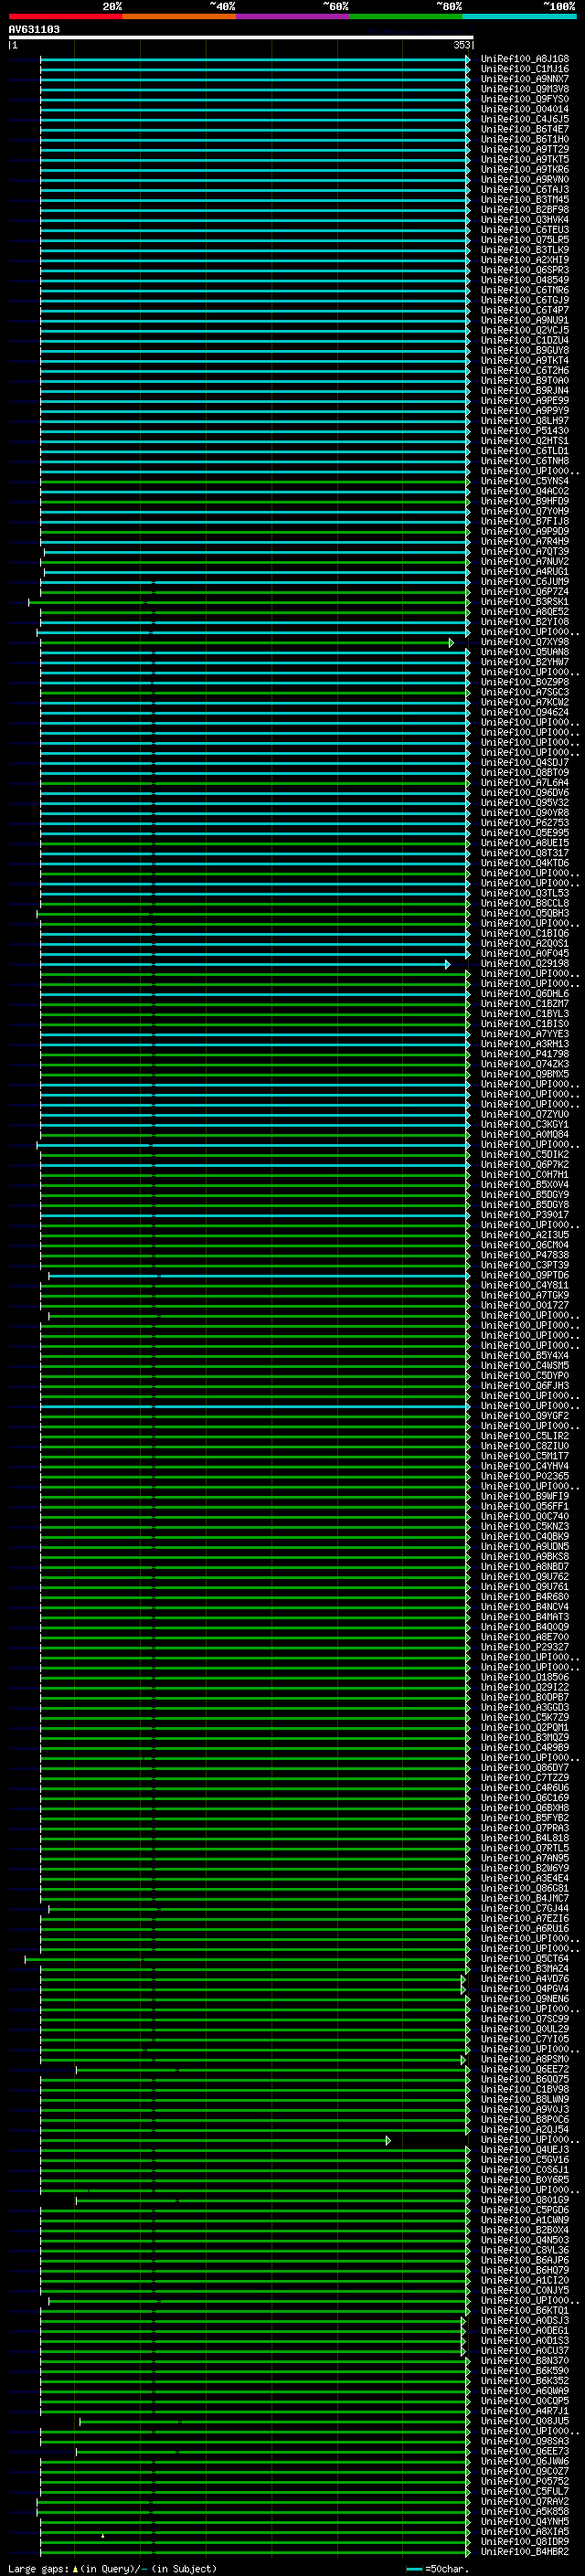Select the UniRef100_A9TKT5 label
Screen dimensions: 585x2576
[525, 159]
